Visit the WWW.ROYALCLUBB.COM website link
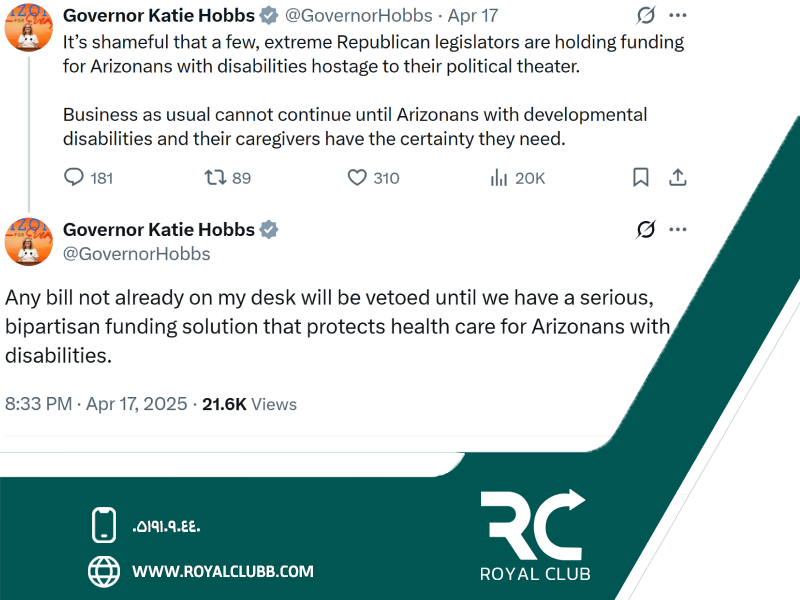This screenshot has height=600, width=800. [223, 571]
